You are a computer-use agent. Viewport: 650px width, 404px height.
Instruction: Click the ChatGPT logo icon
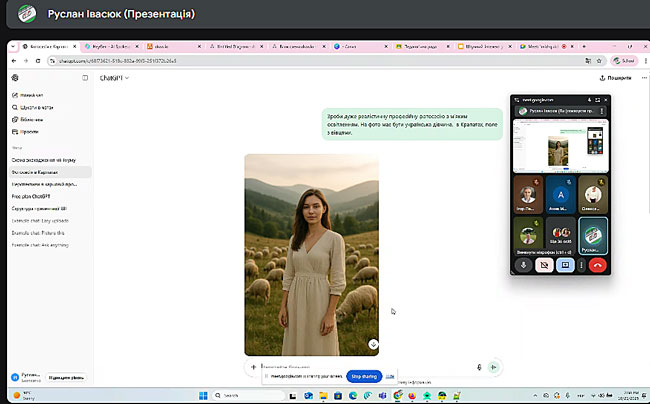tap(15, 77)
